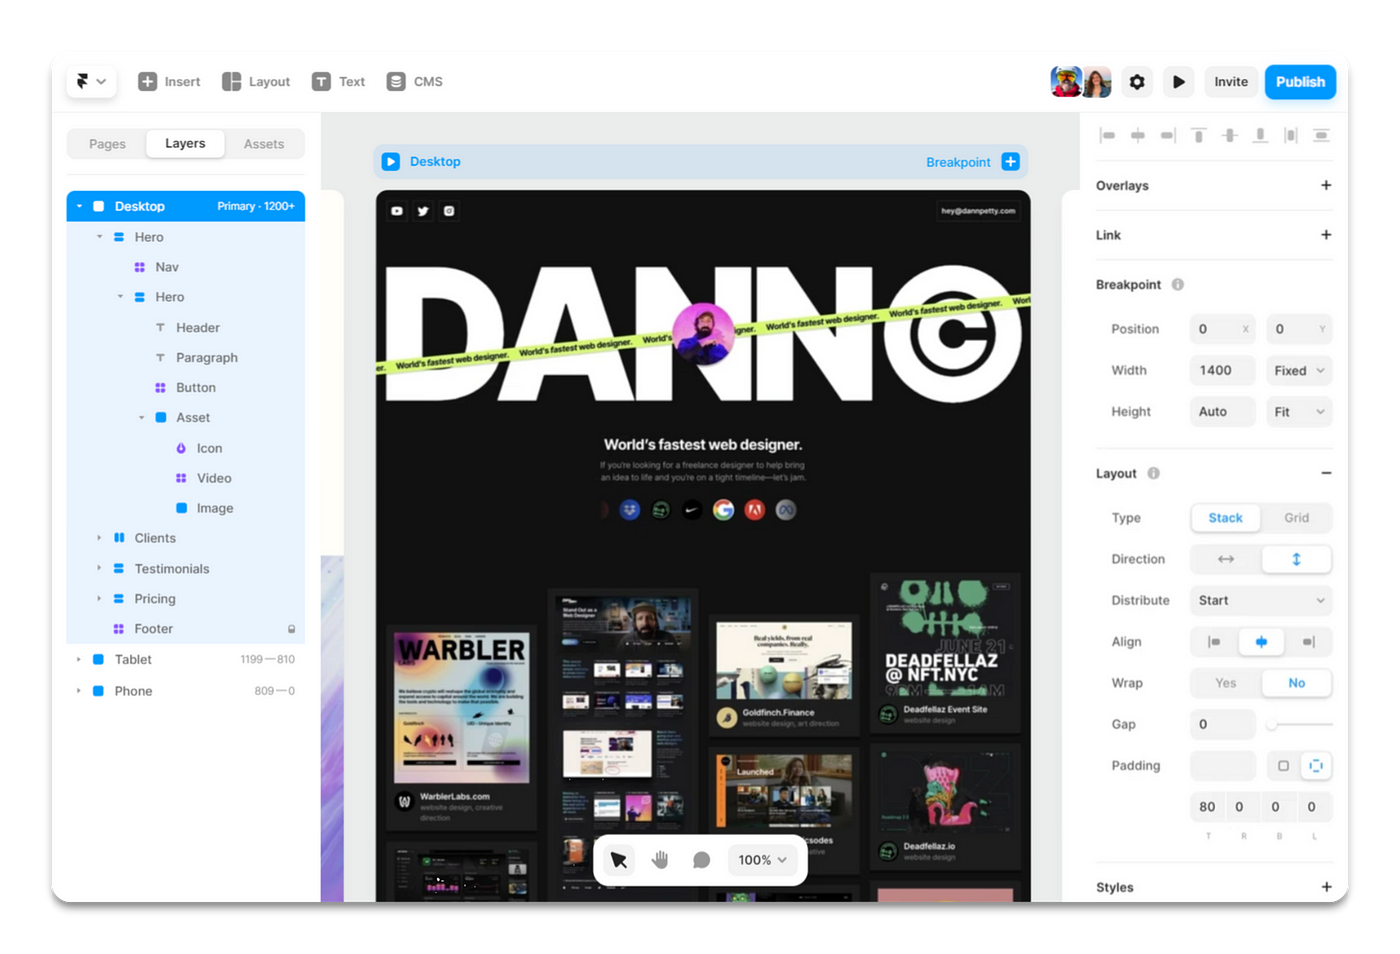The height and width of the screenshot is (954, 1400).
Task: Open the 100% zoom dropdown
Action: [763, 860]
